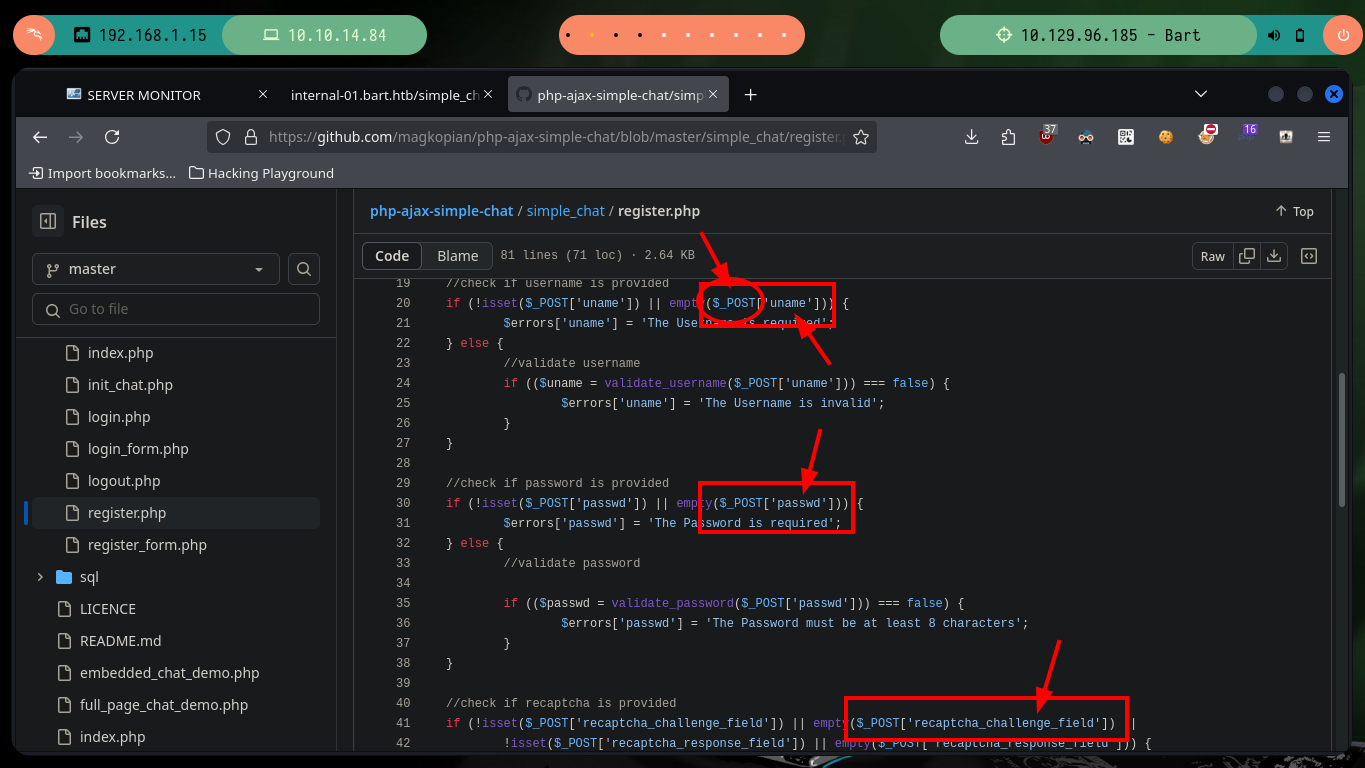
Task: Click the Raw button
Action: (1213, 256)
